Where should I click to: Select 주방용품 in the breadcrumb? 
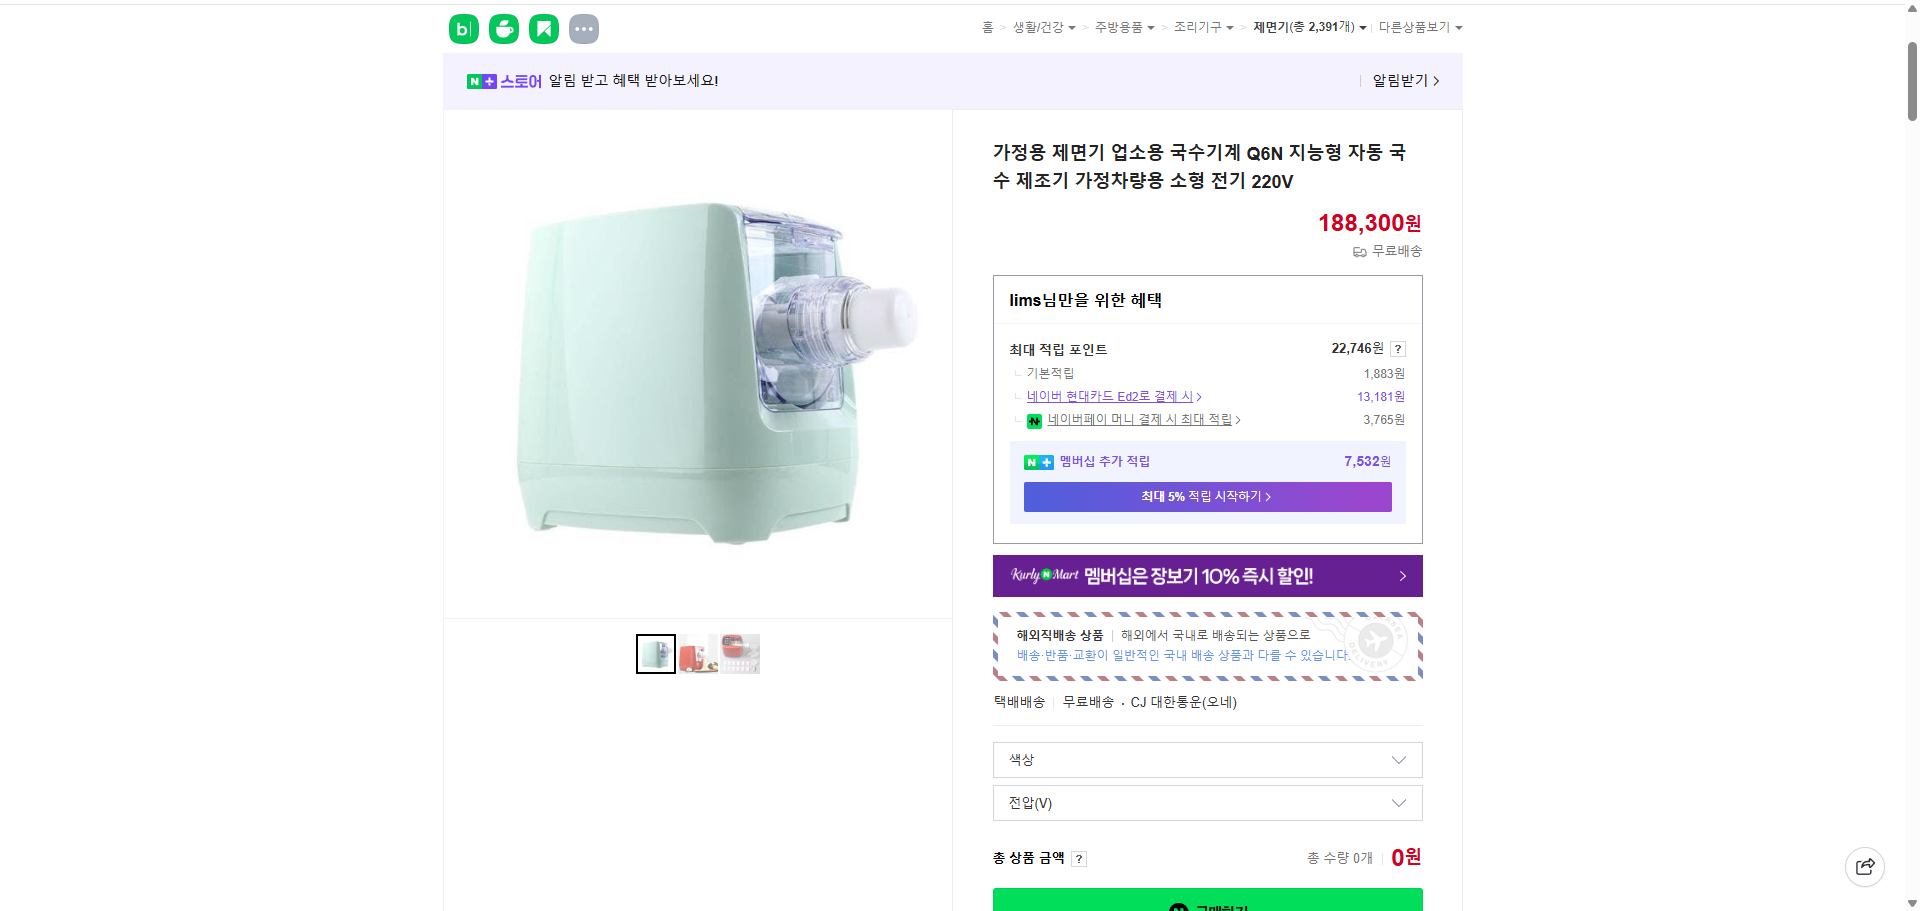tap(1119, 27)
